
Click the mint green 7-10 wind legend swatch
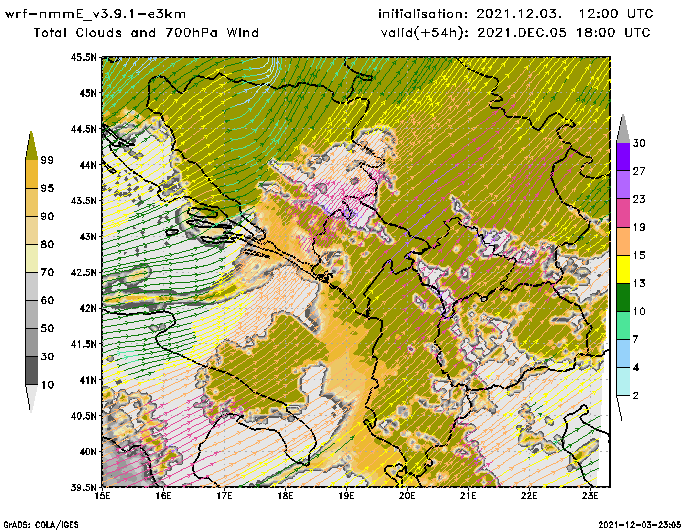(623, 326)
